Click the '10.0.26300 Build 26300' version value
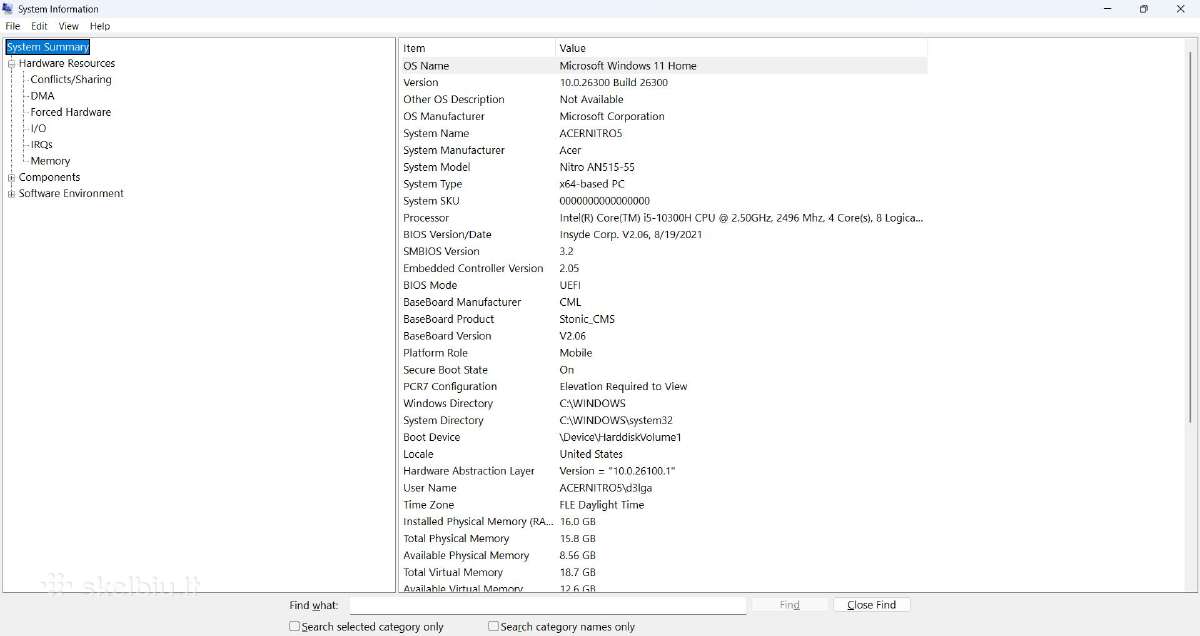Image resolution: width=1200 pixels, height=636 pixels. click(x=614, y=83)
